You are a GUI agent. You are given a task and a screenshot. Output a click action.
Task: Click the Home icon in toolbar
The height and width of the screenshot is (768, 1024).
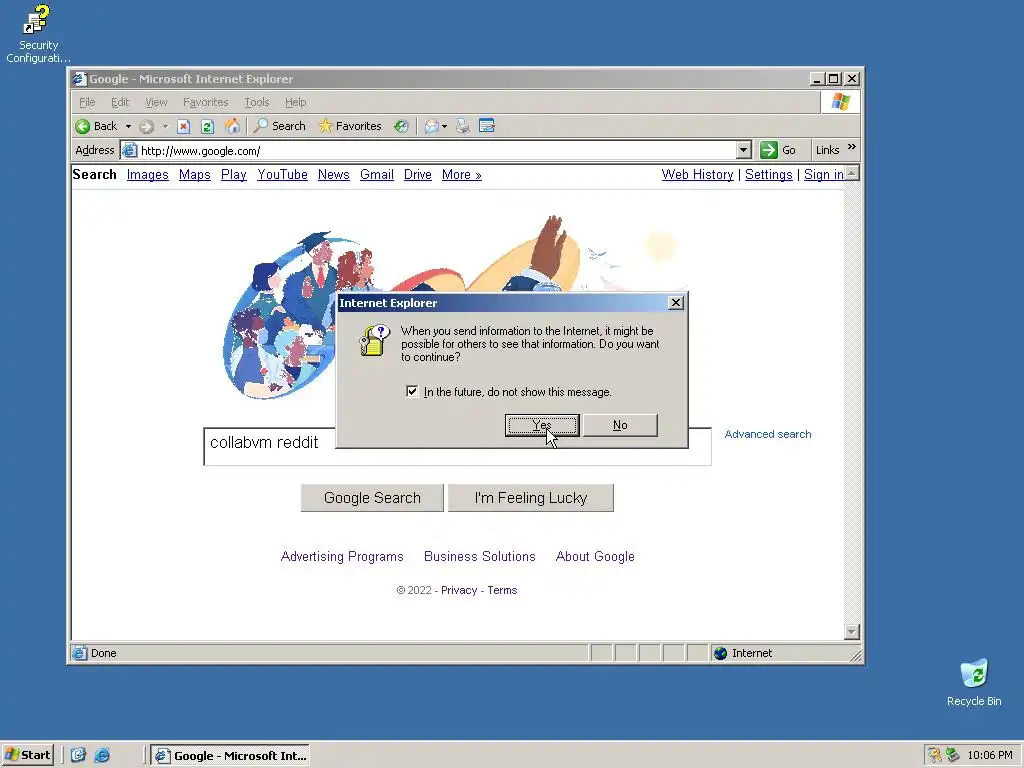tap(232, 126)
